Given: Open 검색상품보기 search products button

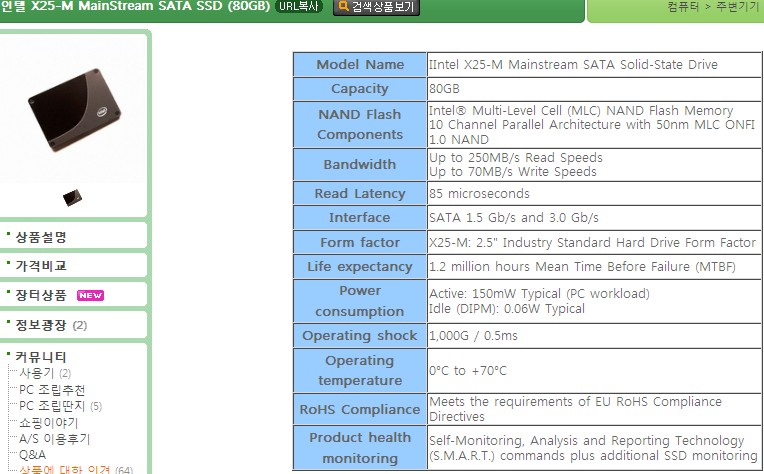Looking at the screenshot, I should coord(376,7).
